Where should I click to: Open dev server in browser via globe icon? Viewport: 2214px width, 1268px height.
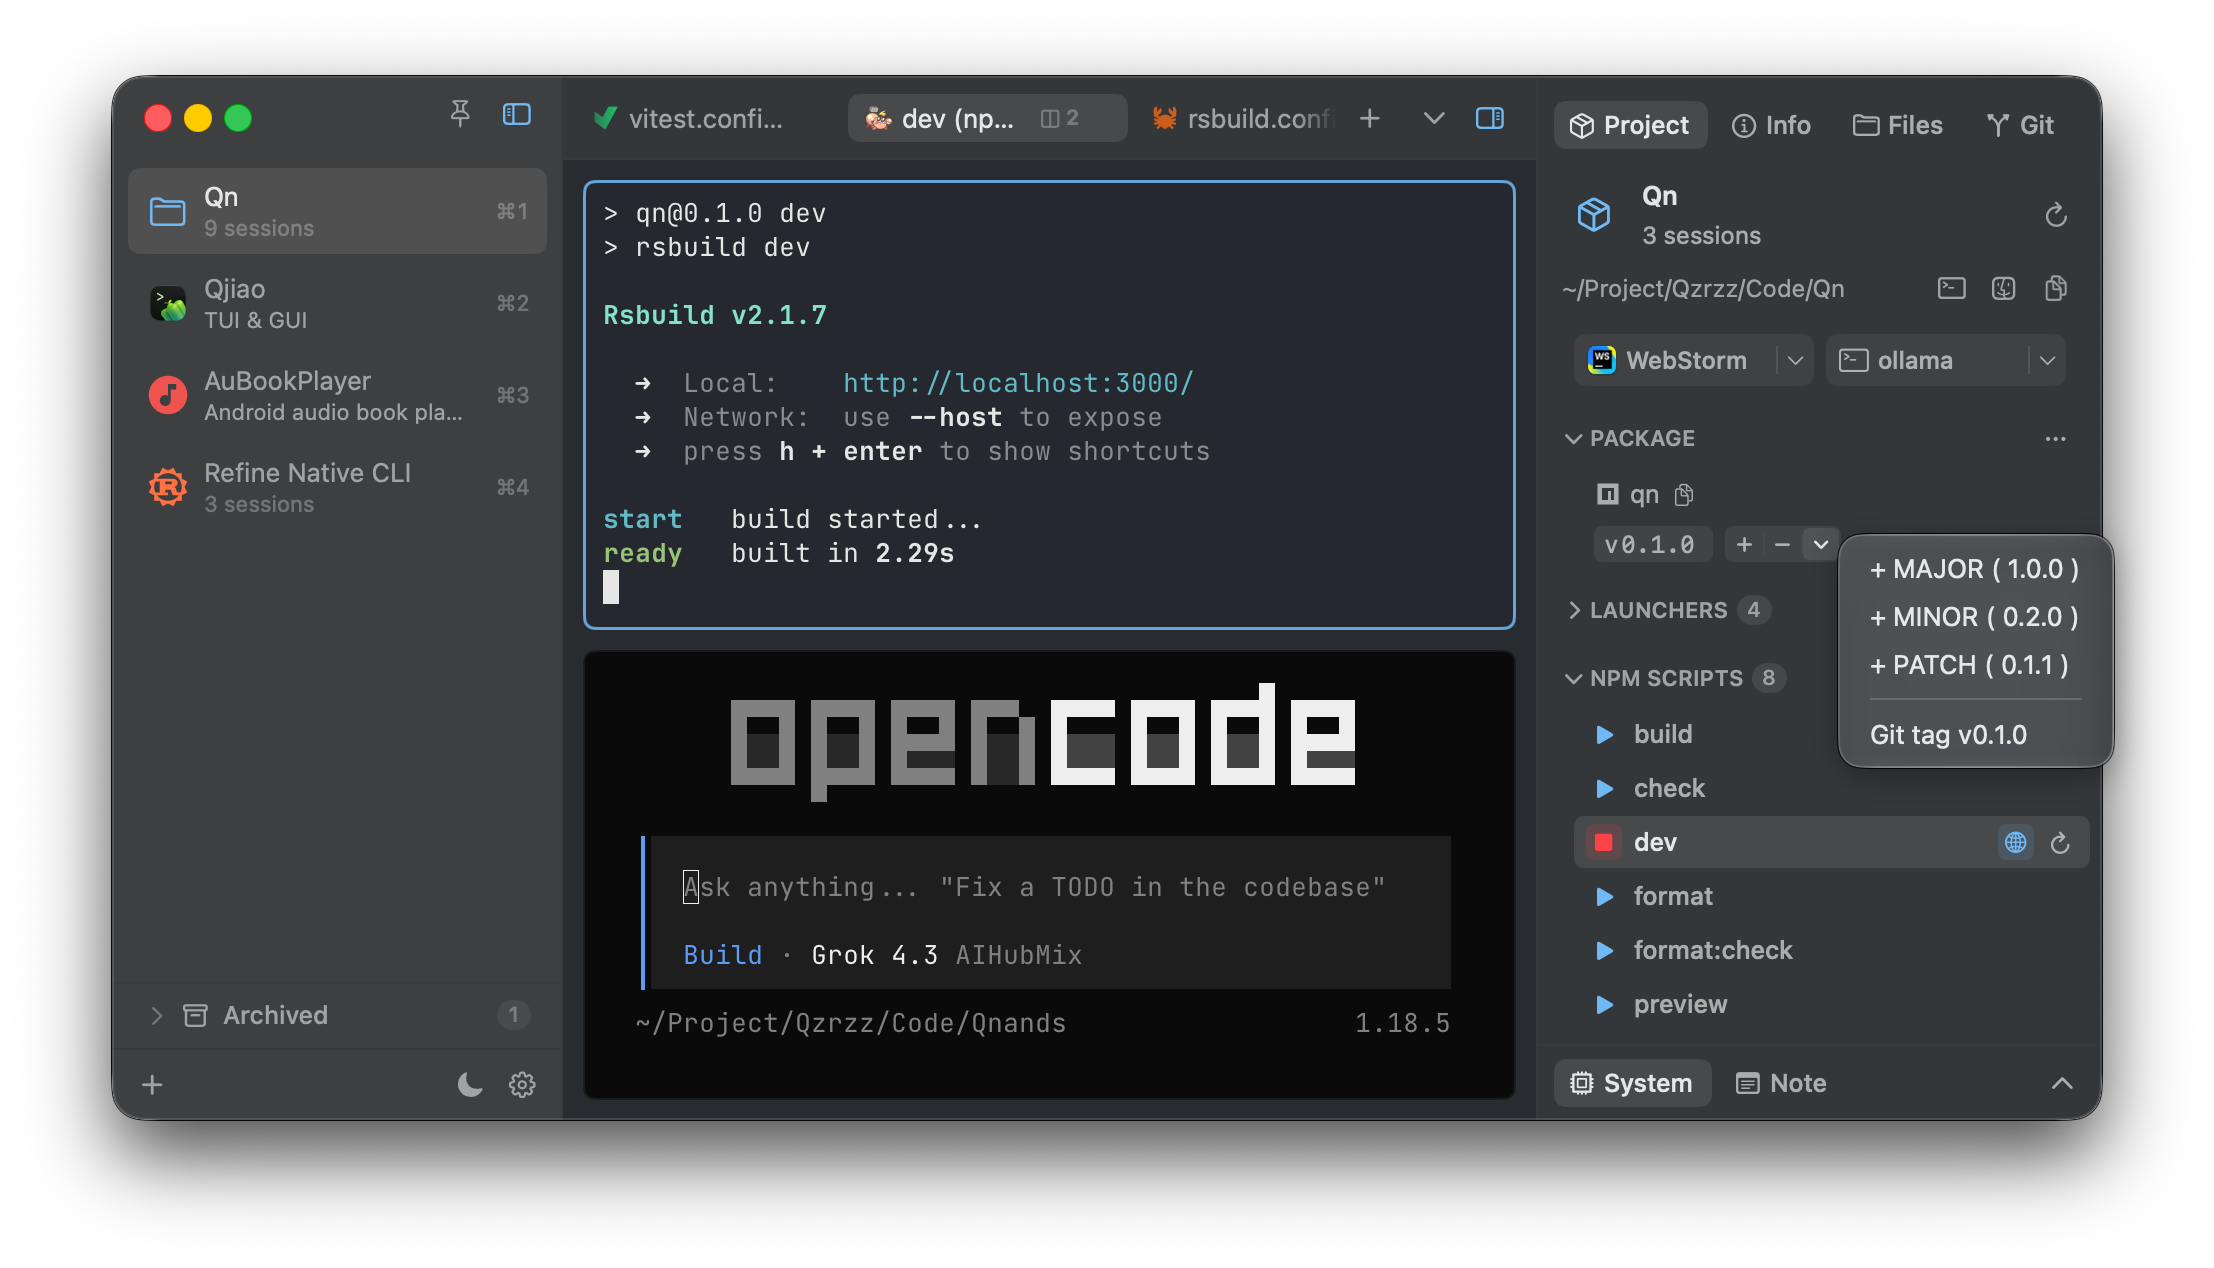[2016, 842]
